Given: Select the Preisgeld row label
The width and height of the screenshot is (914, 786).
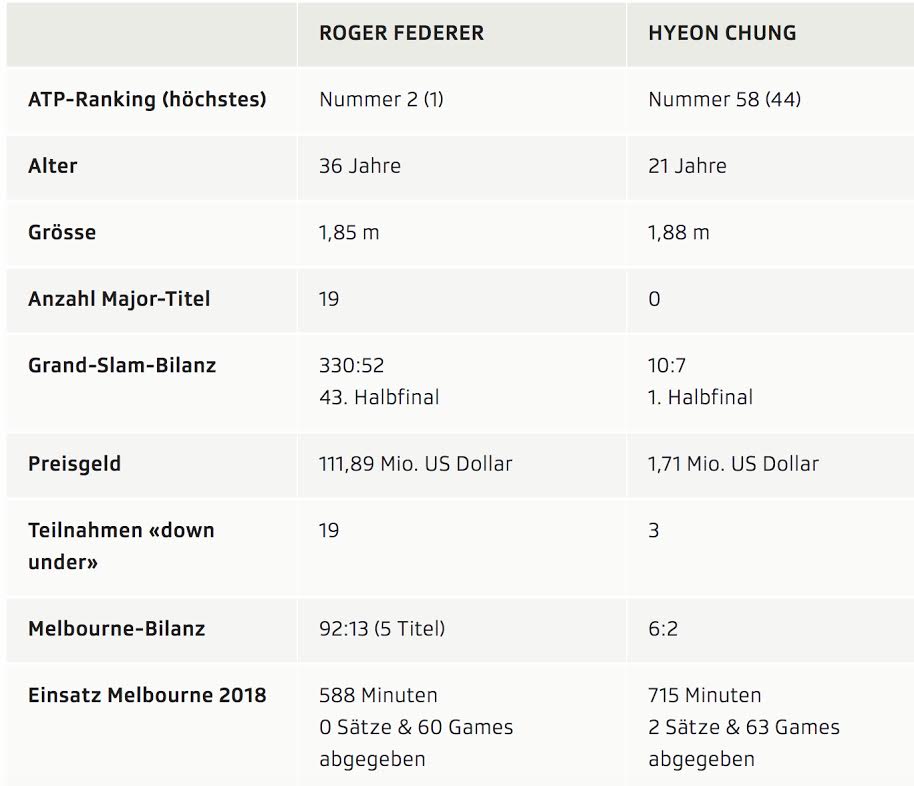Looking at the screenshot, I should [75, 464].
